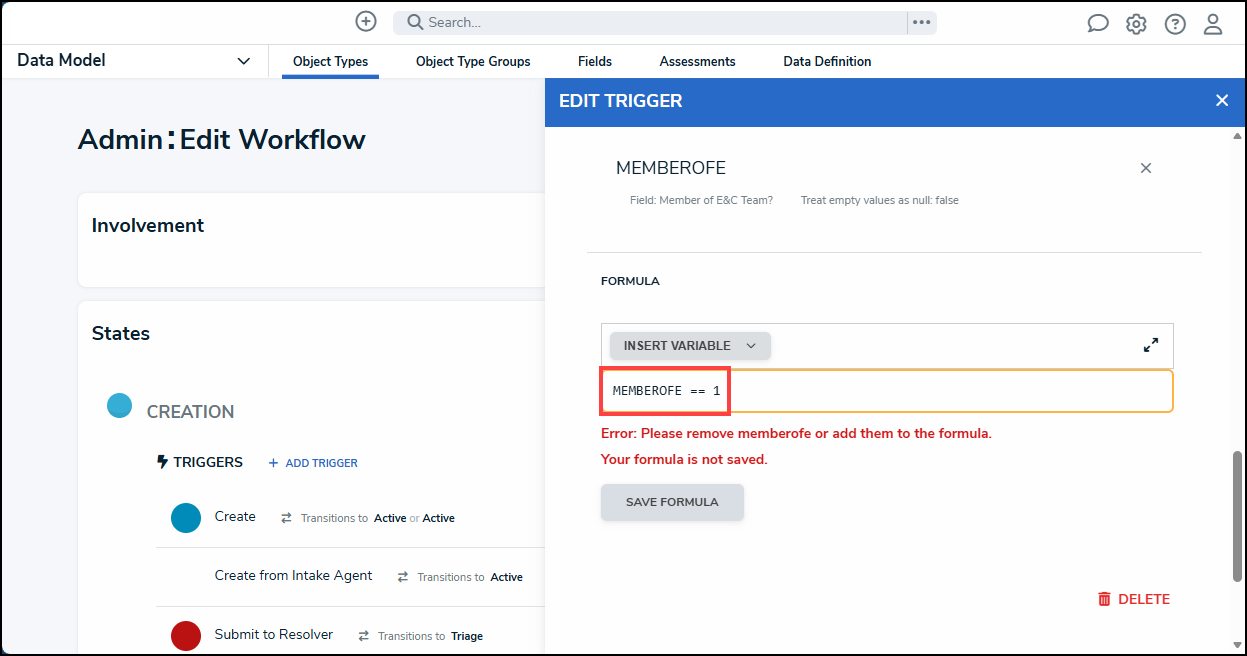Image resolution: width=1247 pixels, height=656 pixels.
Task: Click the red Submit to Resolver circle
Action: (x=186, y=635)
